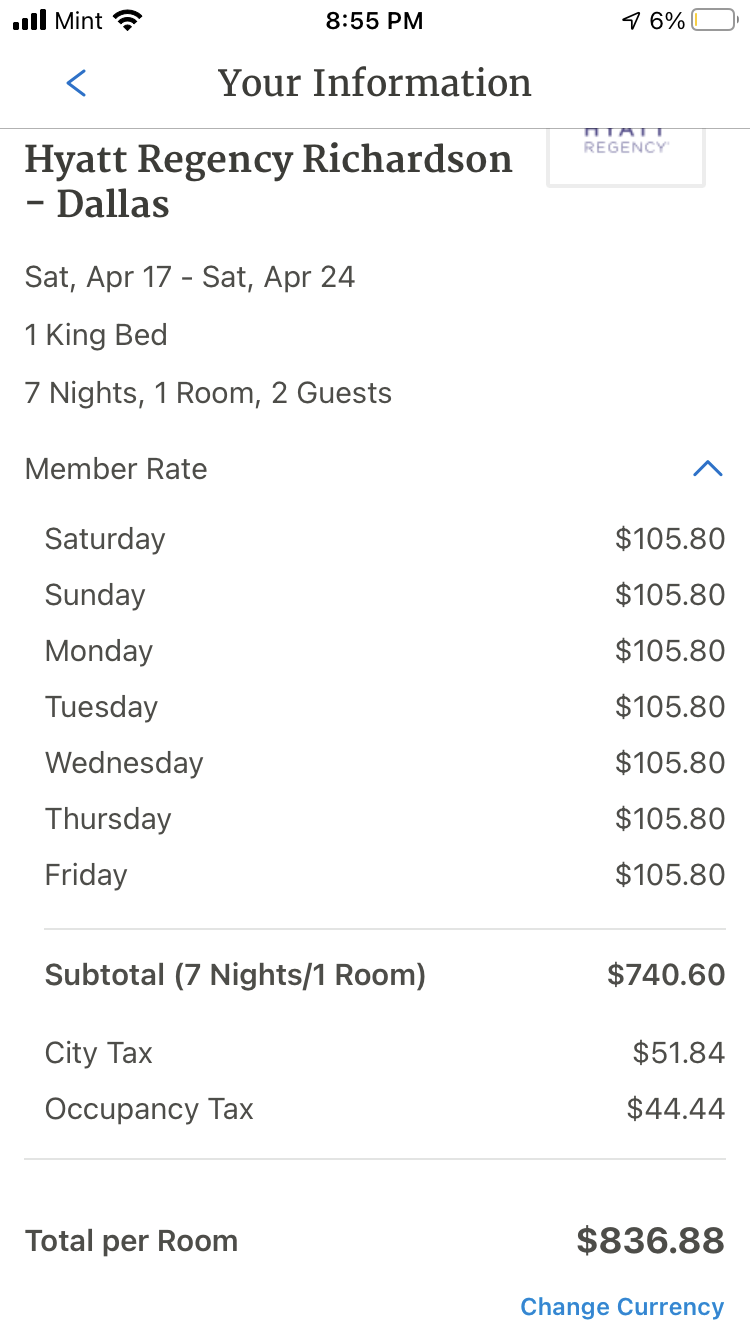Tap the cellular signal bars icon
750x1334 pixels.
30,21
